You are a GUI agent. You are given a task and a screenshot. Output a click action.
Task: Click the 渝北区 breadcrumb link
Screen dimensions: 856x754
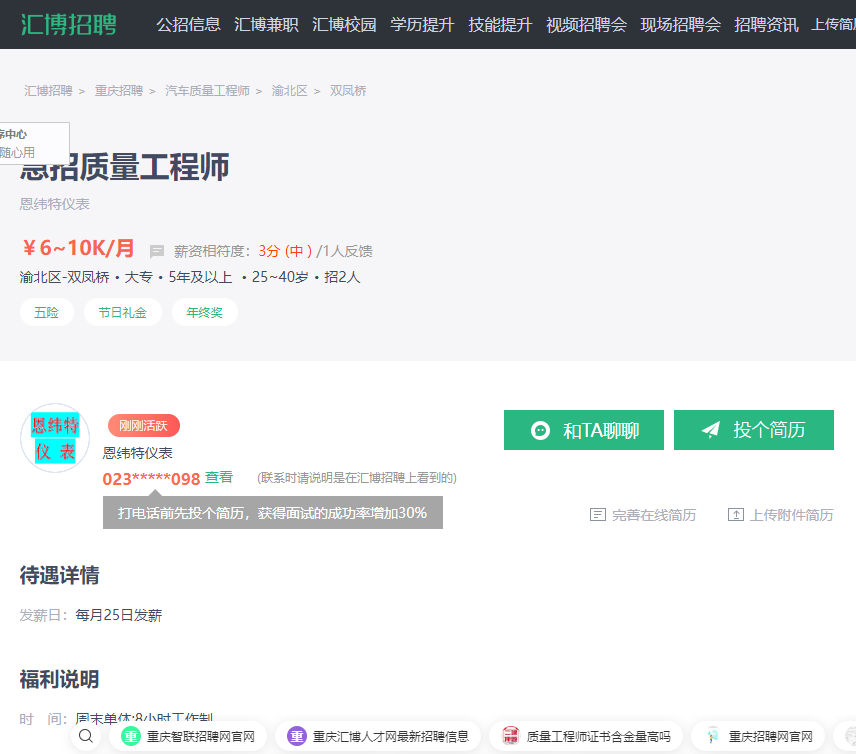(x=289, y=91)
